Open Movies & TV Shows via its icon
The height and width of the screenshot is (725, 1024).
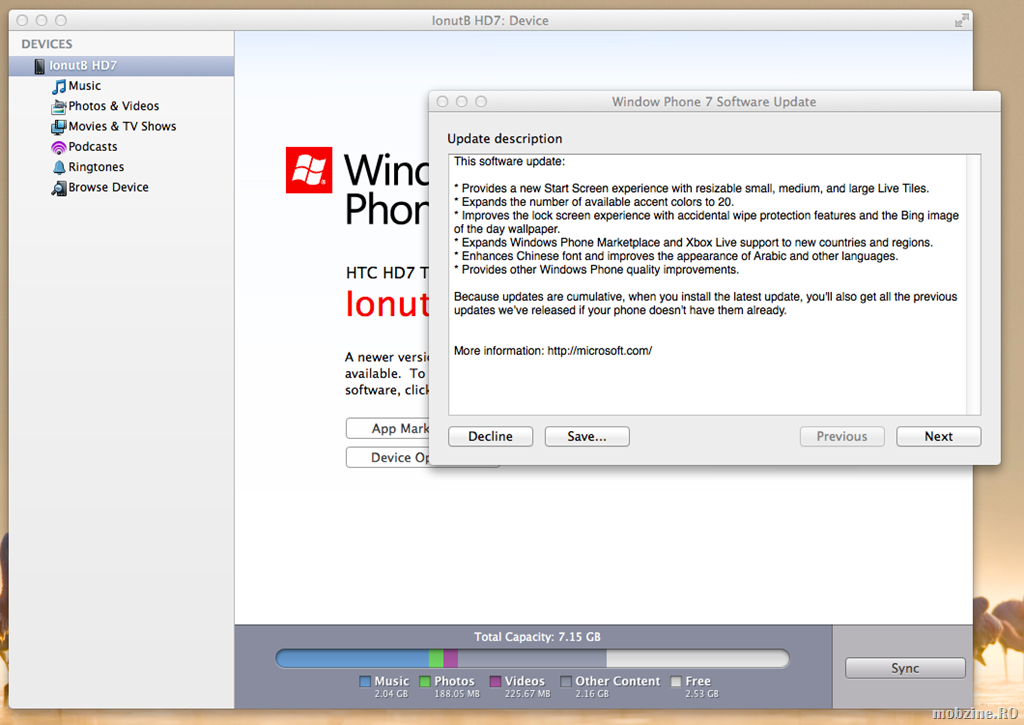pos(59,127)
